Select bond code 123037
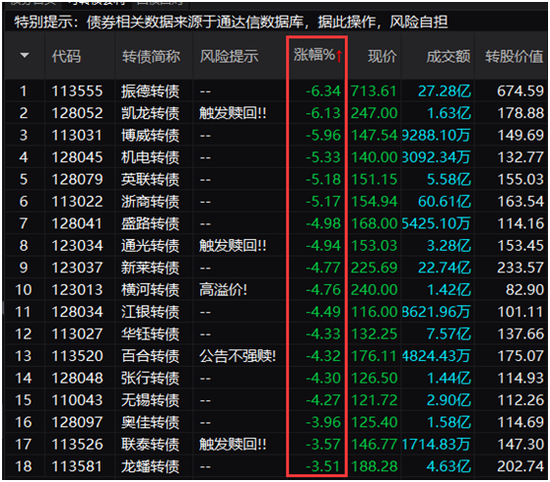Image resolution: width=550 pixels, height=482 pixels. click(77, 268)
